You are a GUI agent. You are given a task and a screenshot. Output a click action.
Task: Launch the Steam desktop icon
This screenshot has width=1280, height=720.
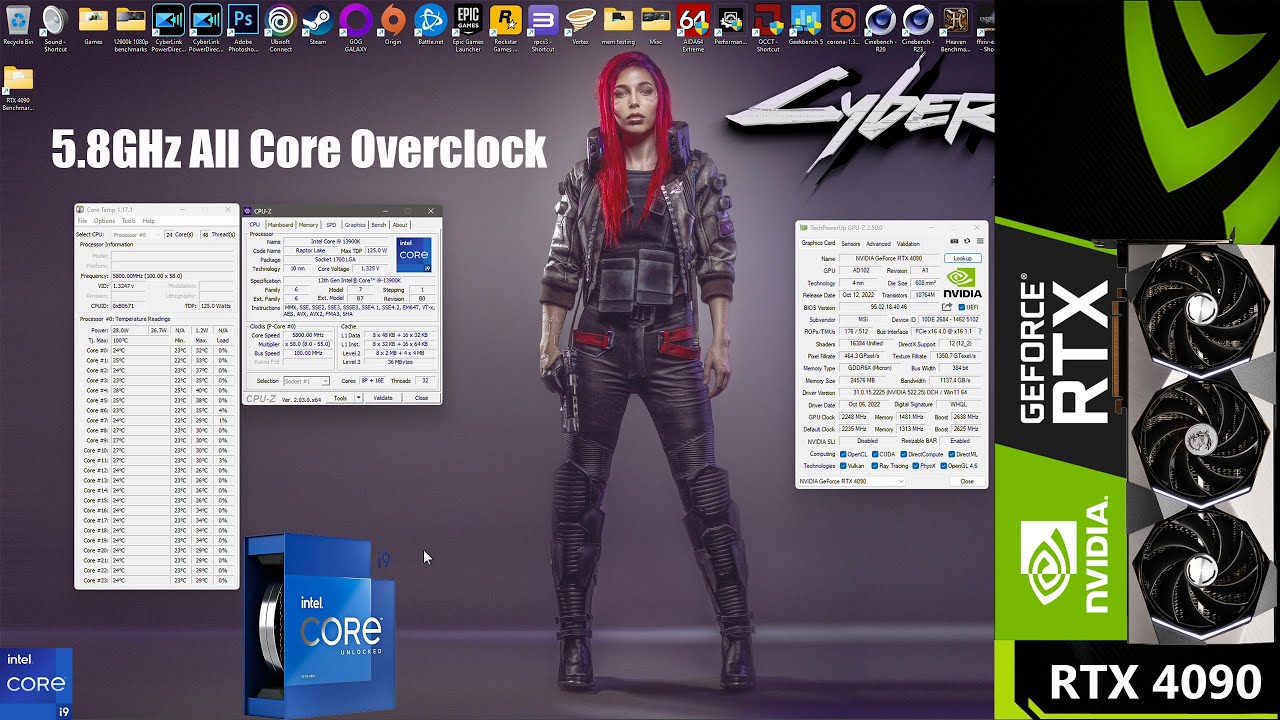coord(318,26)
